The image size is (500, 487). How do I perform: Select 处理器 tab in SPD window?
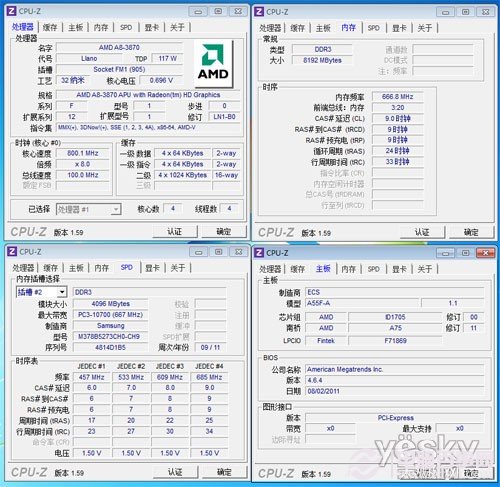(x=23, y=268)
